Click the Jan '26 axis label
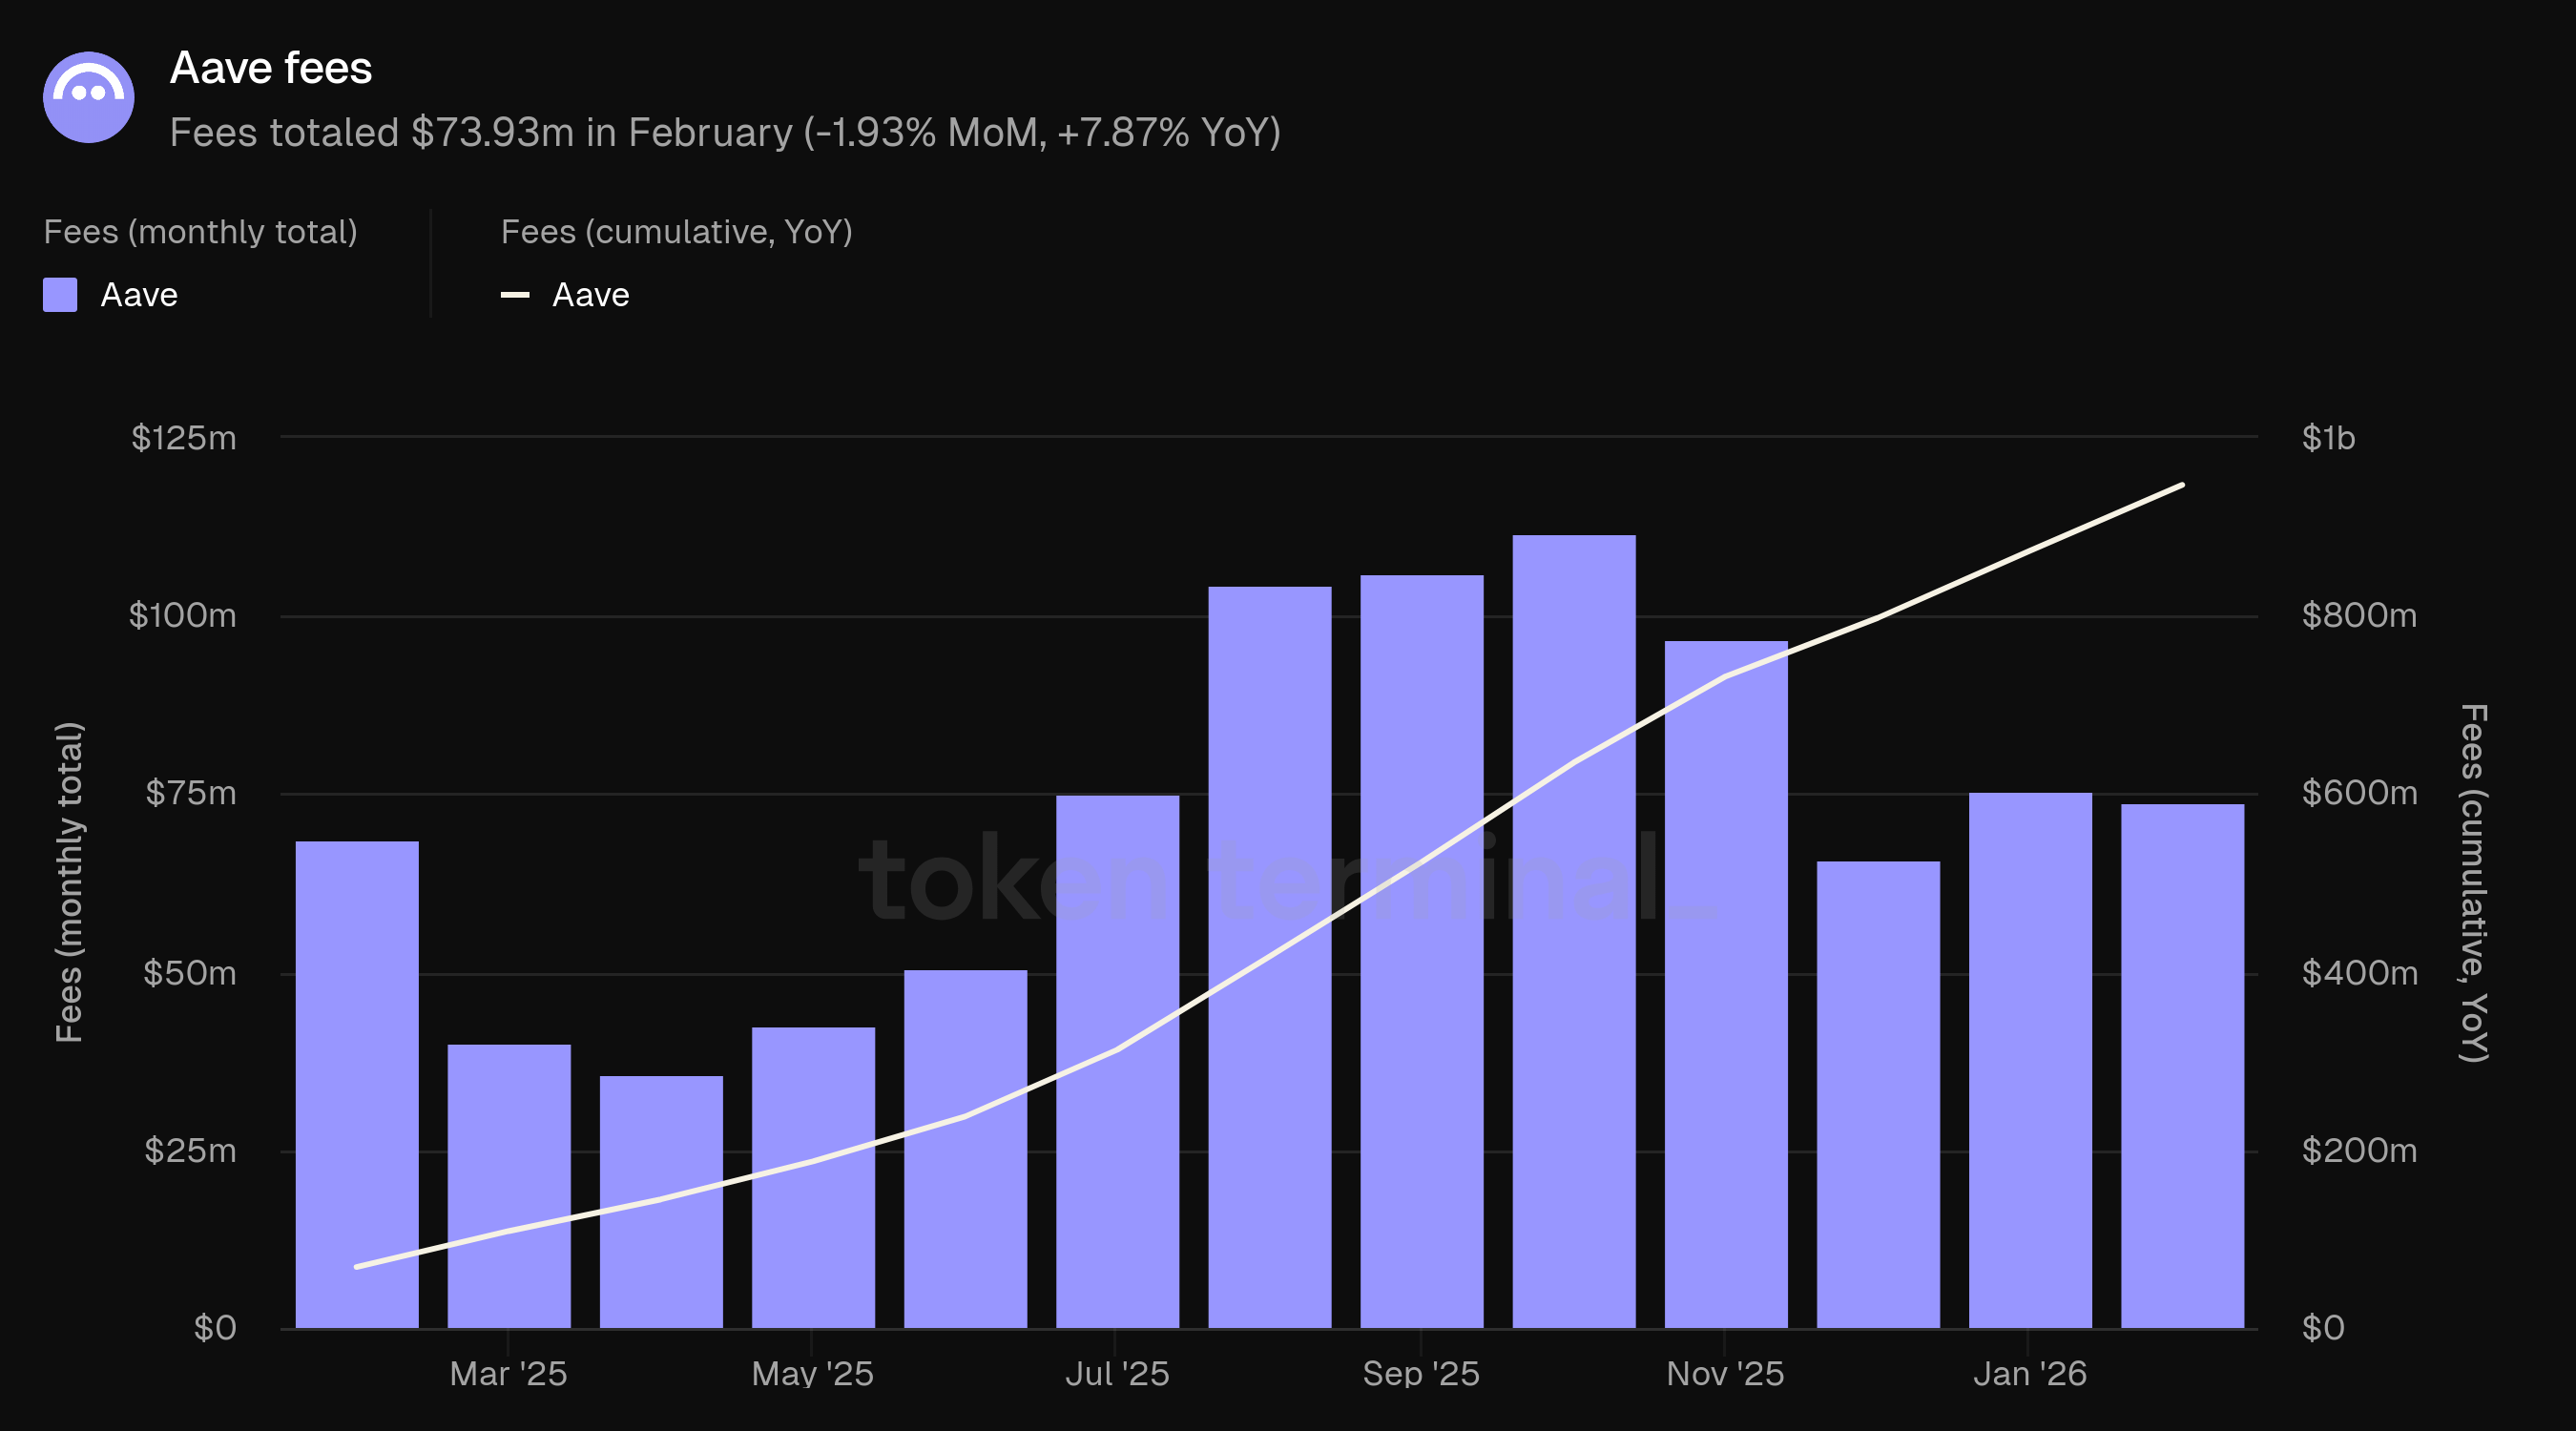The height and width of the screenshot is (1431, 2576). tap(2029, 1373)
